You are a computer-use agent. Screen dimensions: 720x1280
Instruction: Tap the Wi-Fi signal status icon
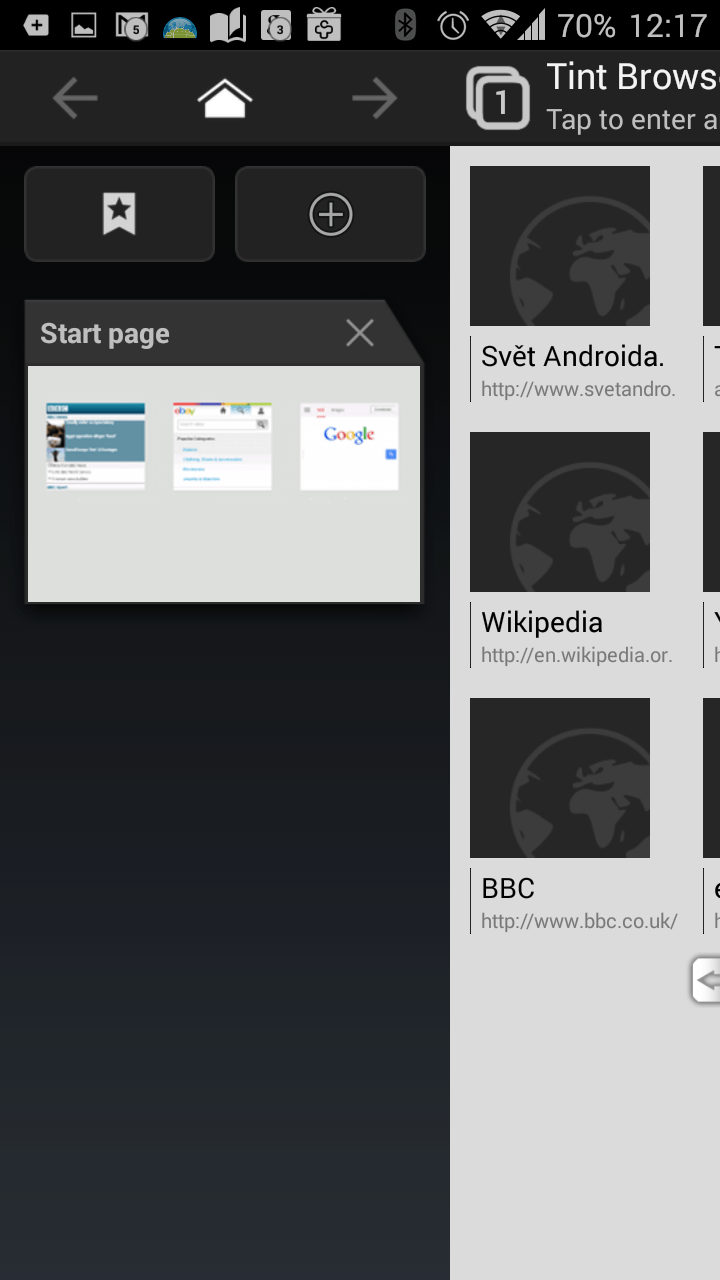500,25
